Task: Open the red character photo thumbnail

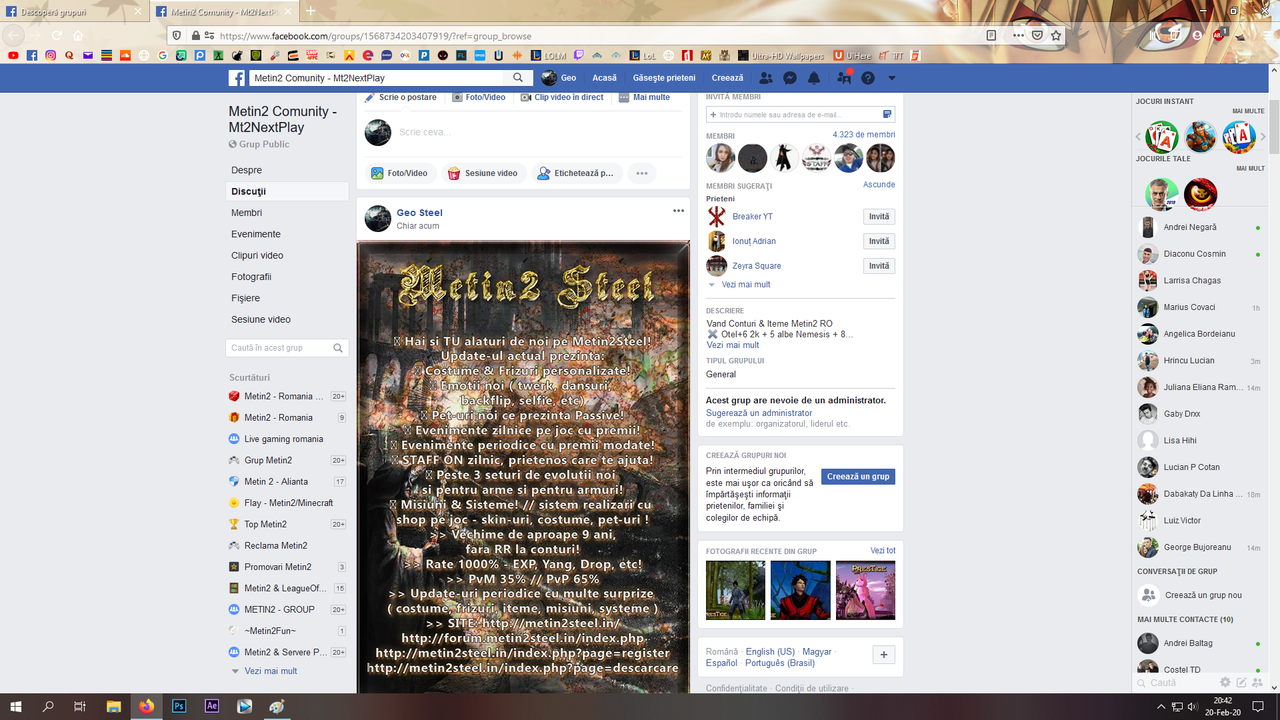Action: (800, 590)
